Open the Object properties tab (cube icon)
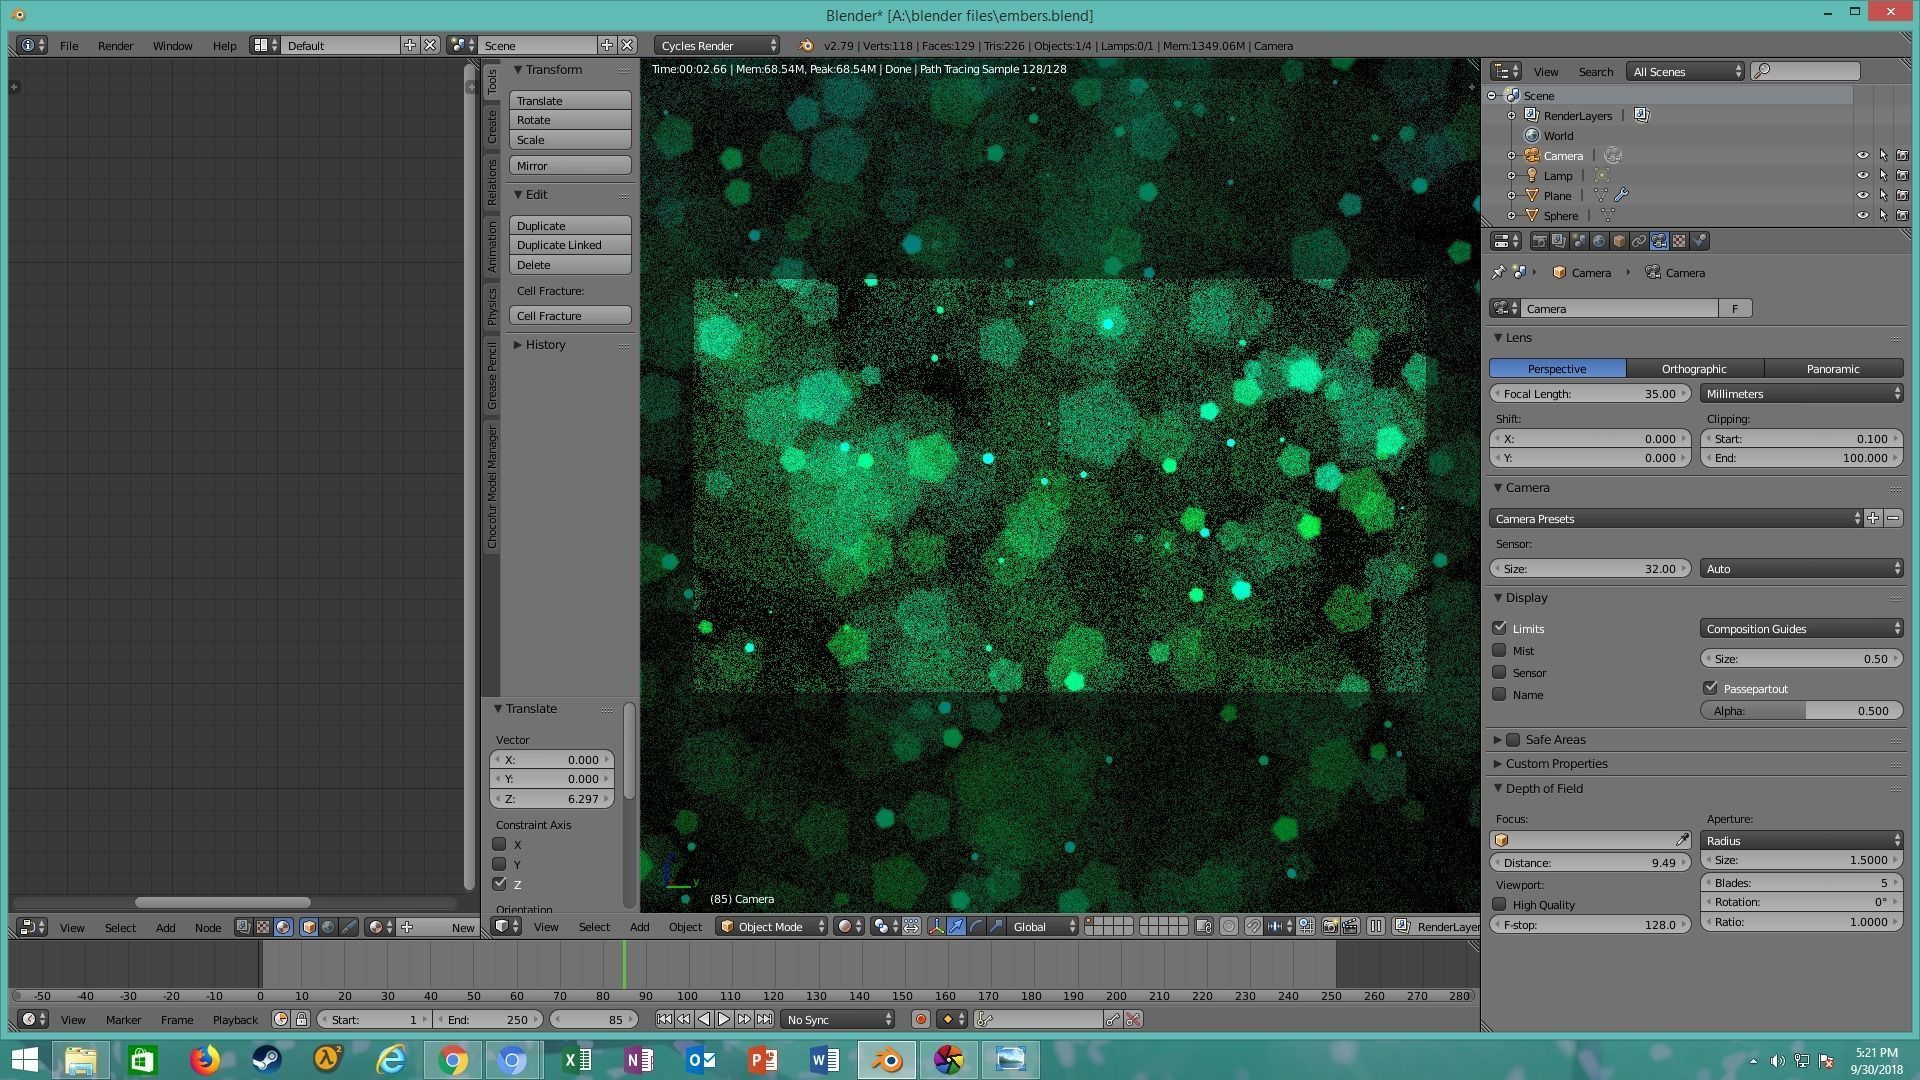This screenshot has width=1920, height=1080. tap(1618, 241)
